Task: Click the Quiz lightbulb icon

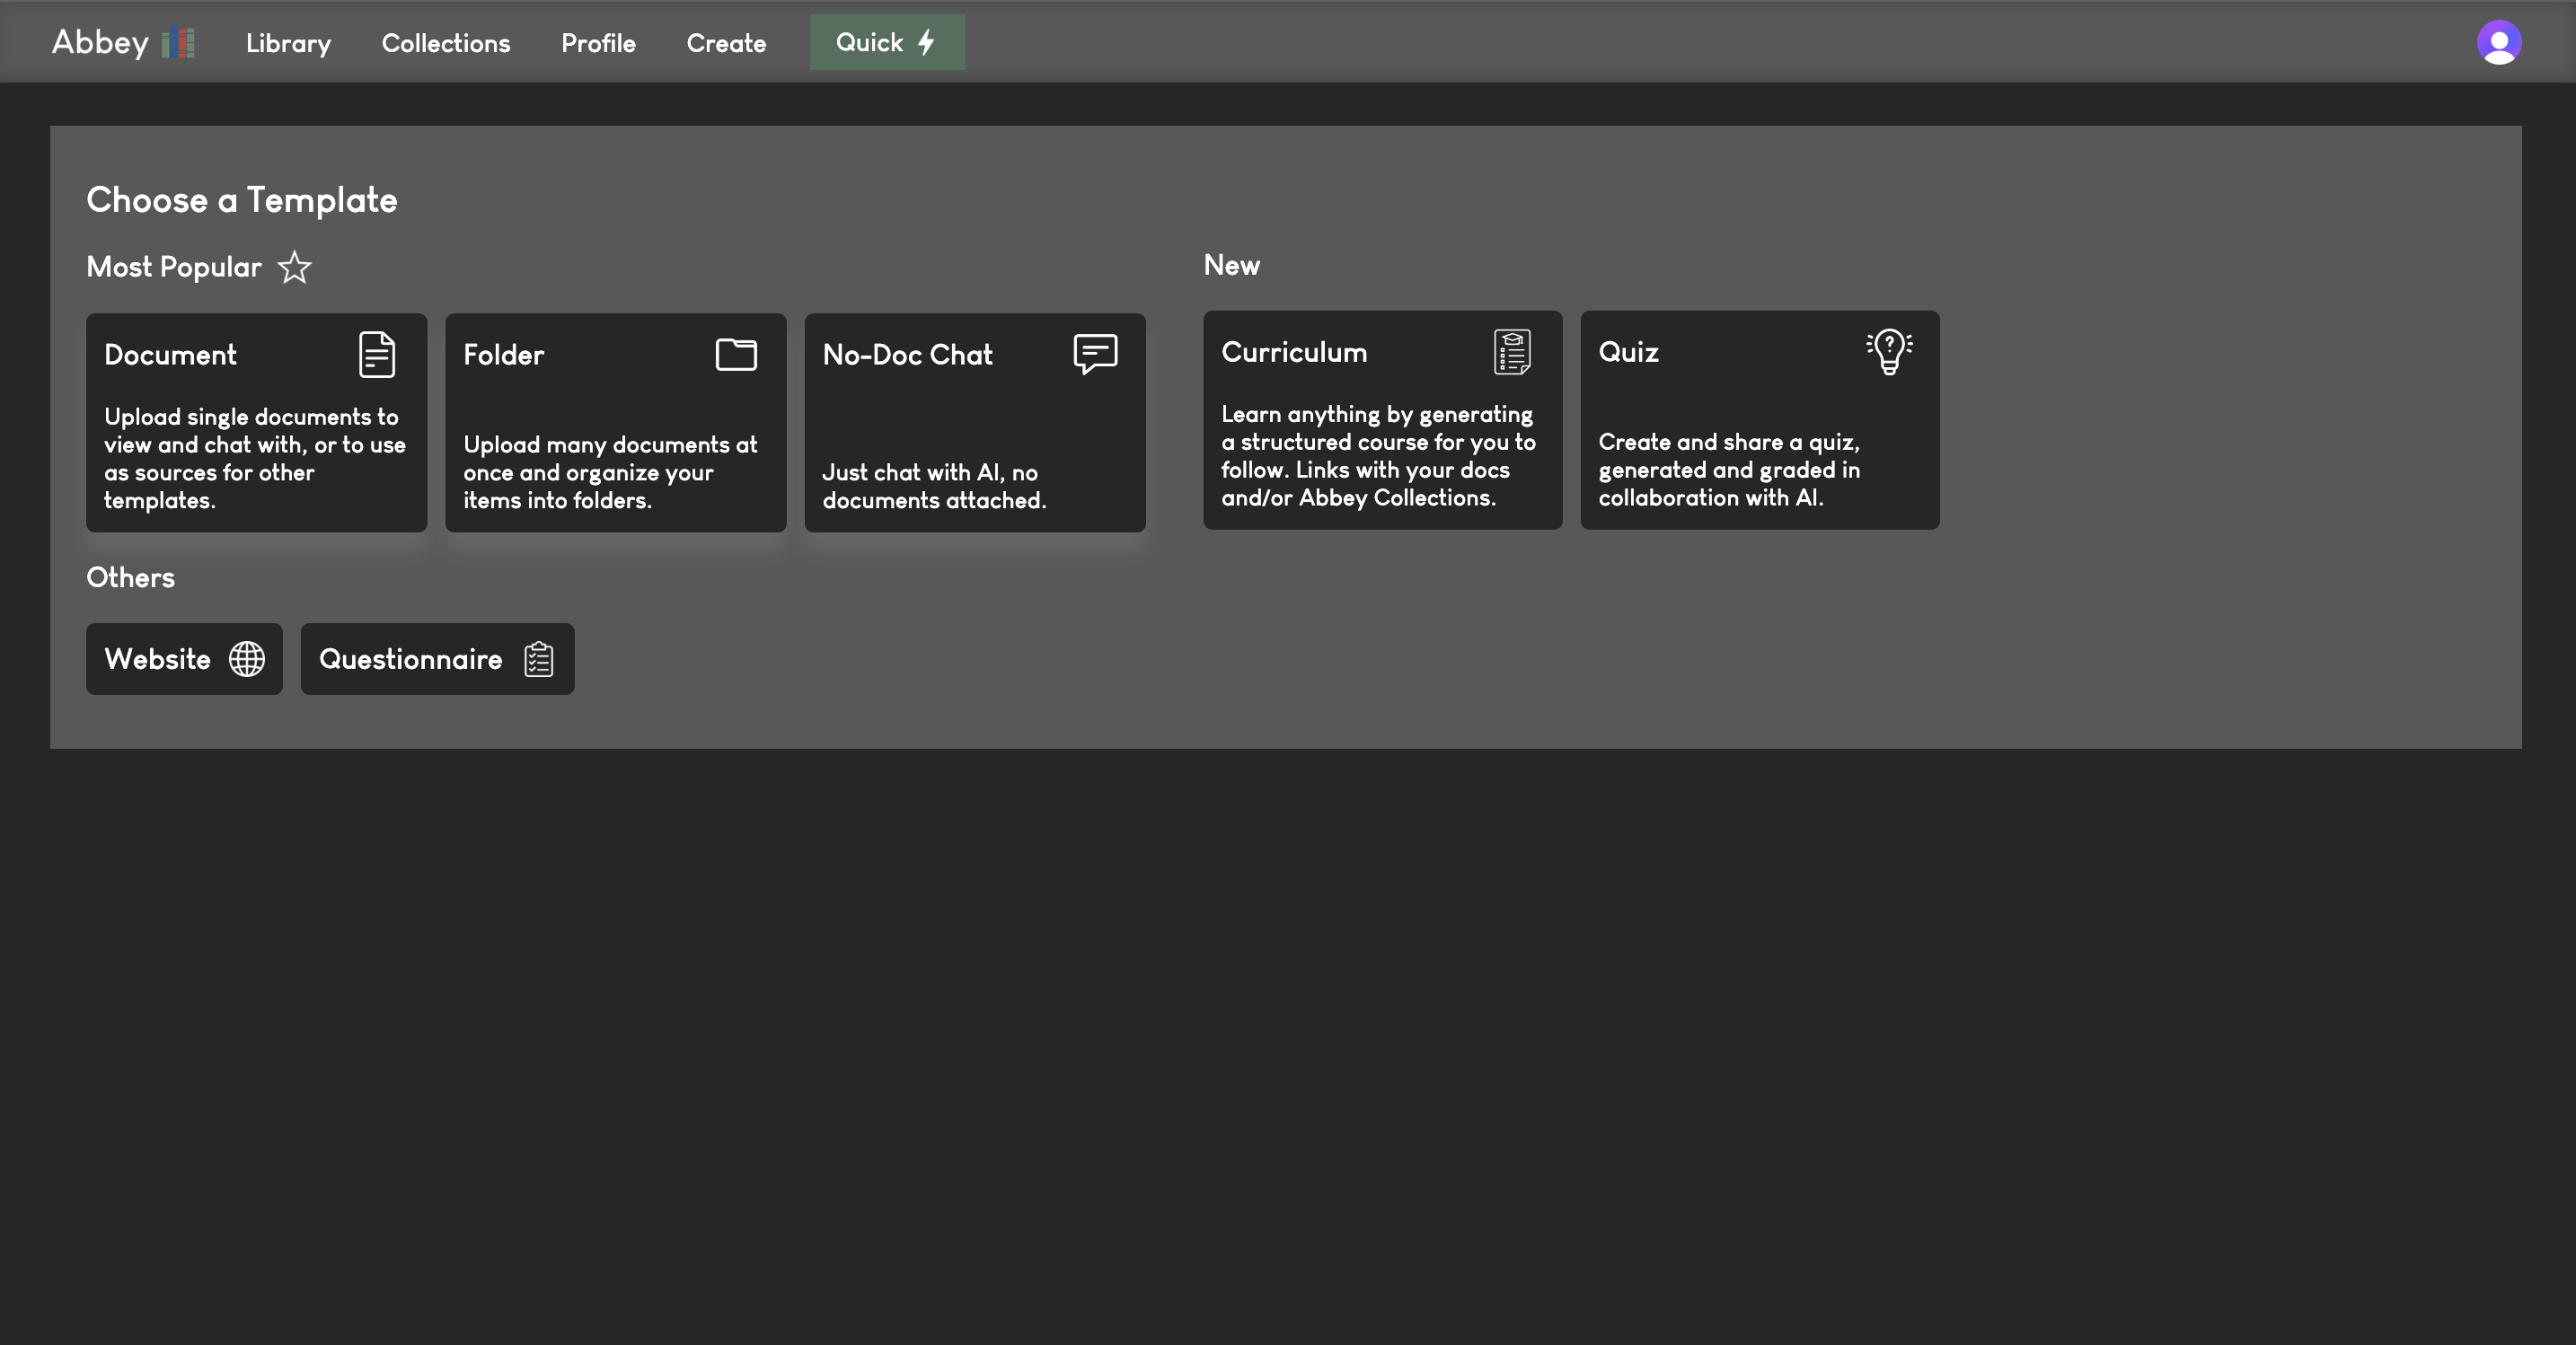Action: 1889,352
